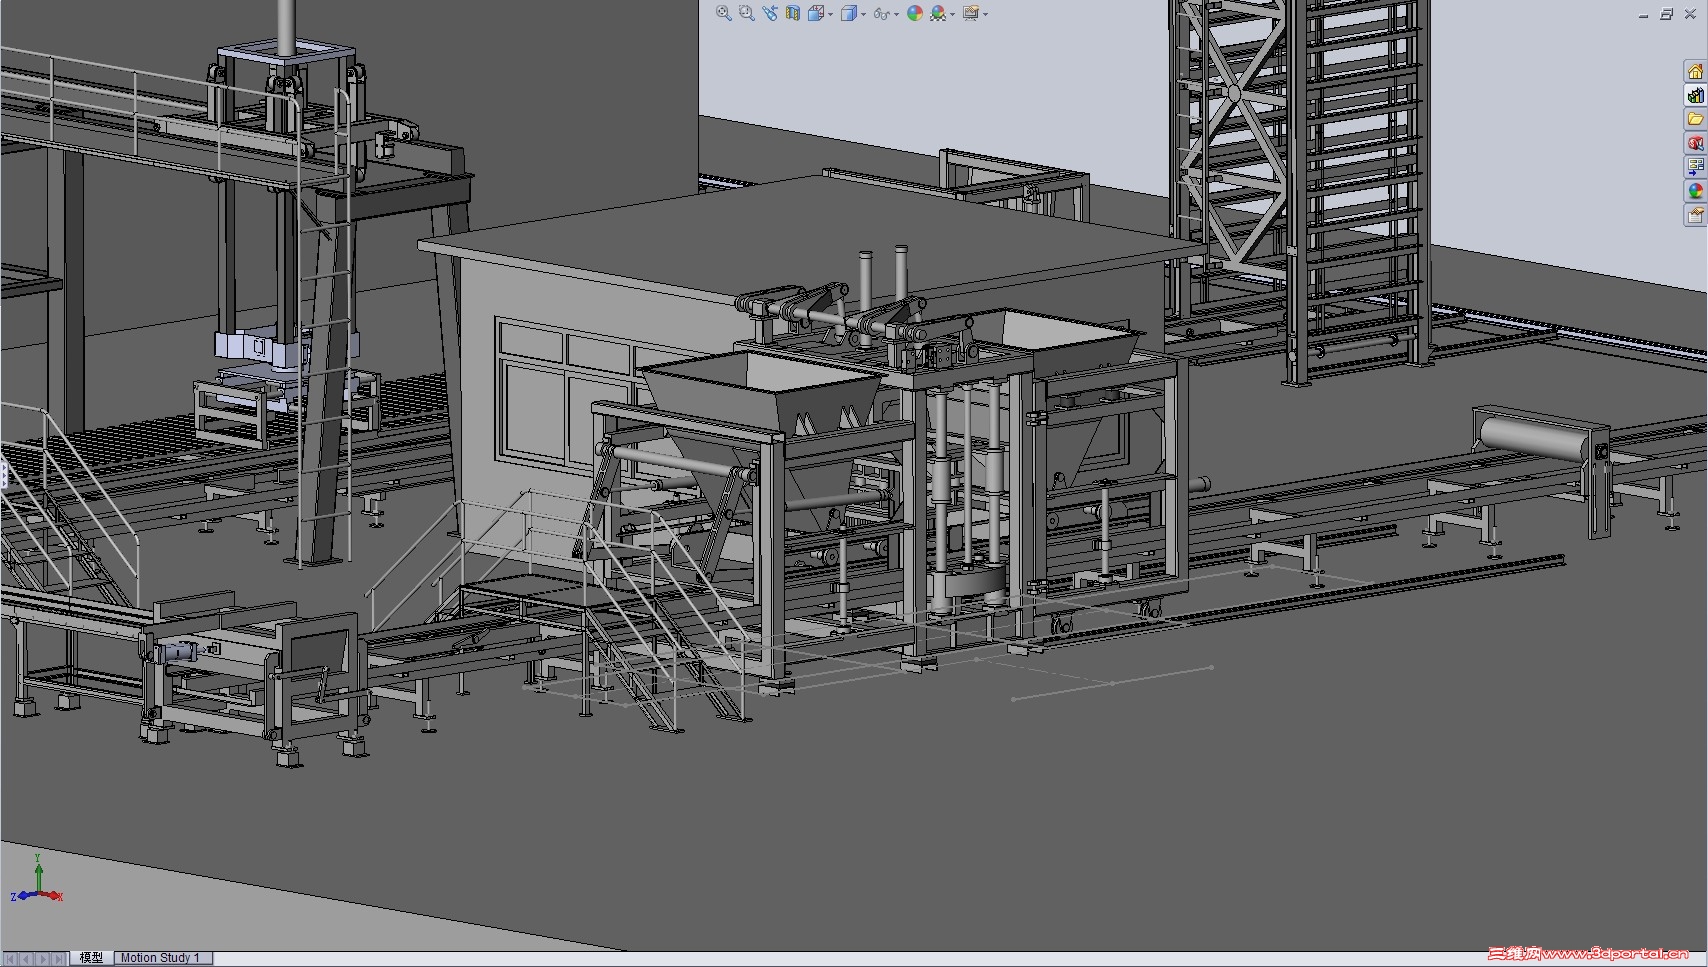
Task: Restore down the document window
Action: pyautogui.click(x=1666, y=14)
